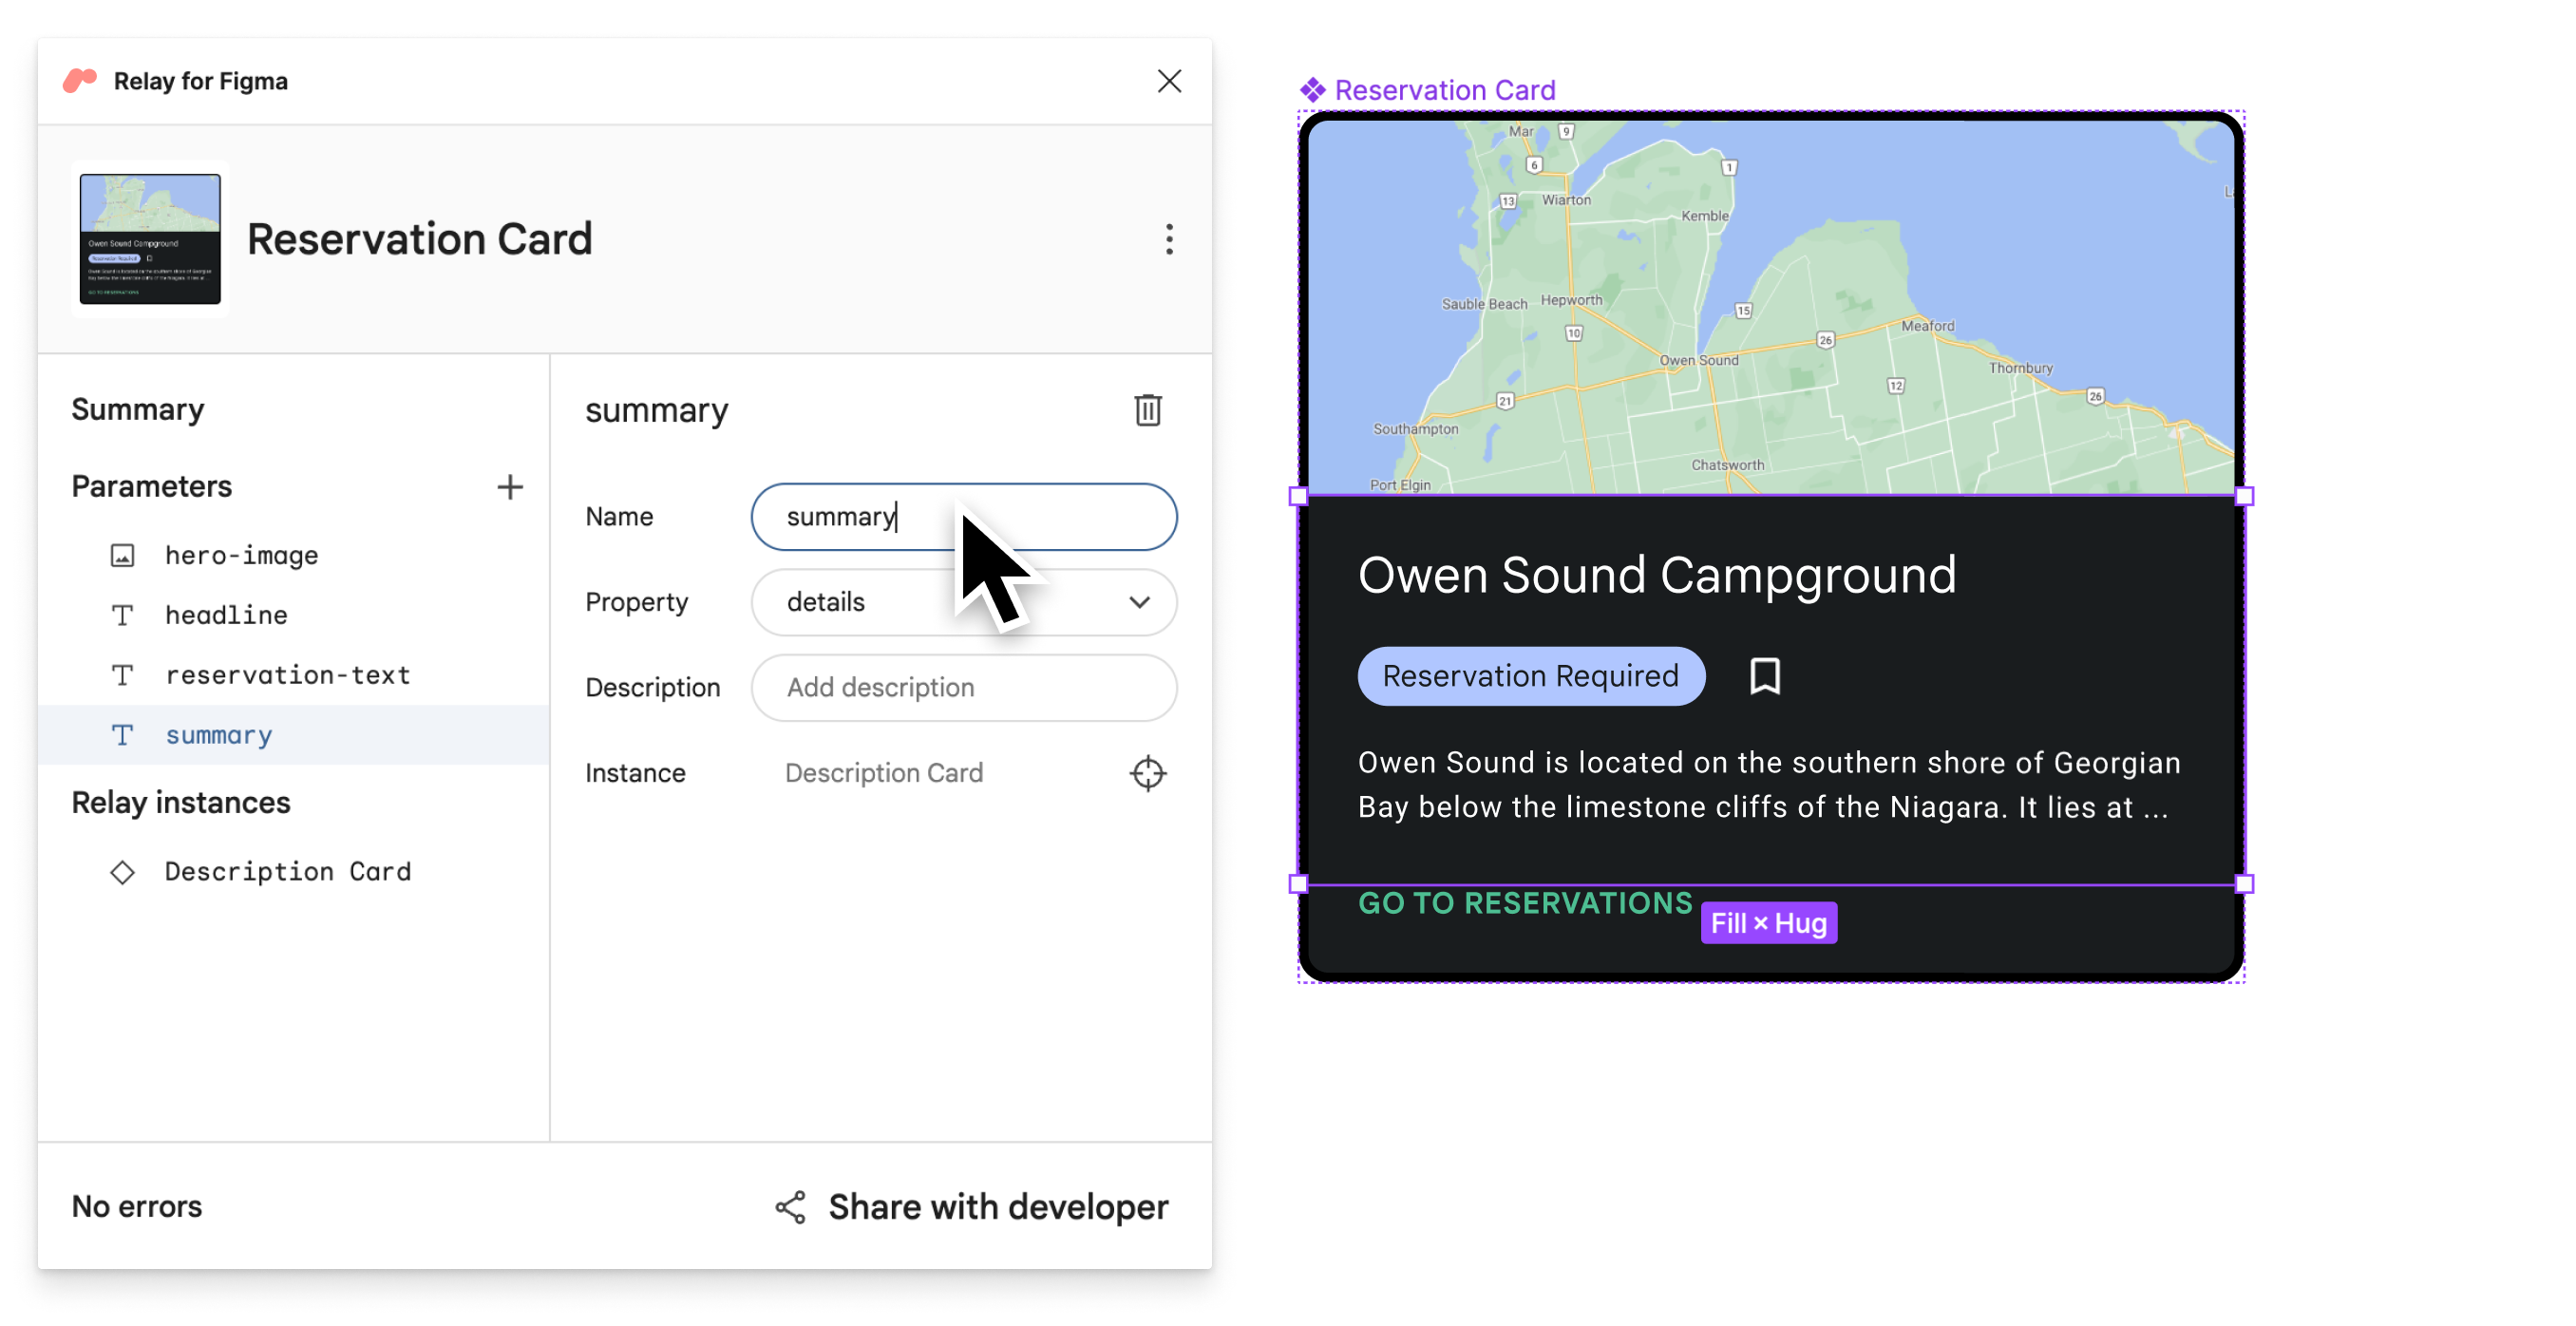
Task: Click the delete parameter icon for summary
Action: pos(1147,411)
